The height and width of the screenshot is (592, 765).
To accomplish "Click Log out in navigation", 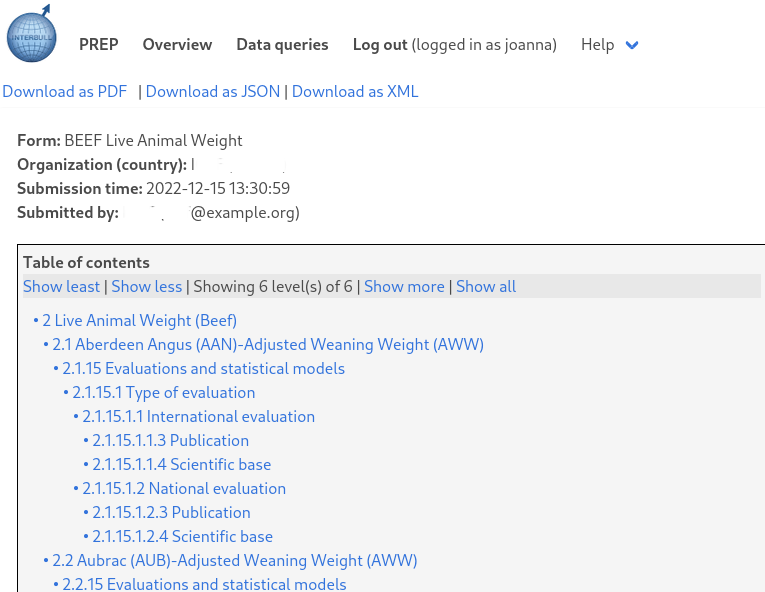I will [380, 44].
